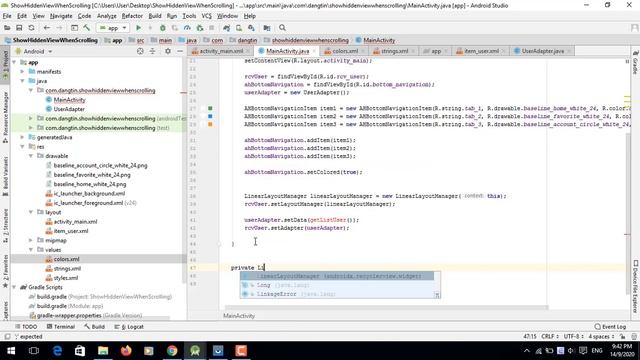Click the Open folder toolbar icon
The width and height of the screenshot is (640, 360).
click(x=7, y=28)
